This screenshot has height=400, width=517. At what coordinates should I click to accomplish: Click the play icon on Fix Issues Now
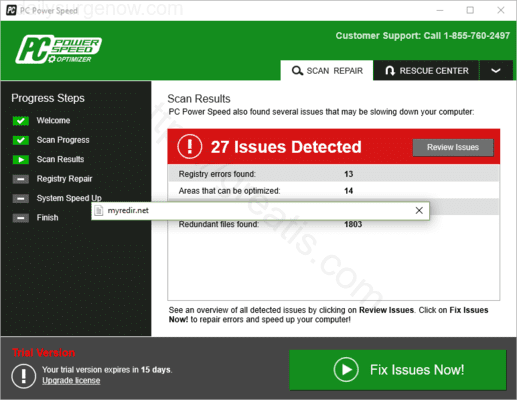(x=346, y=369)
